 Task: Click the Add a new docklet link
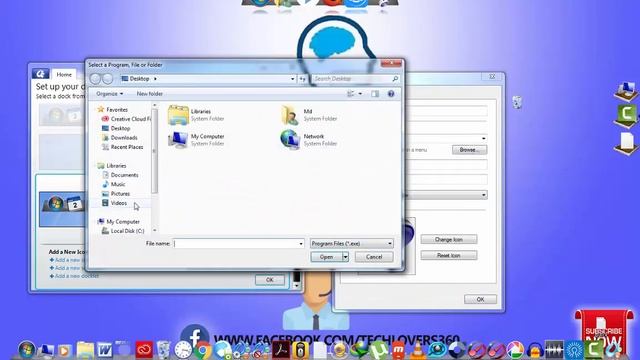(x=74, y=276)
